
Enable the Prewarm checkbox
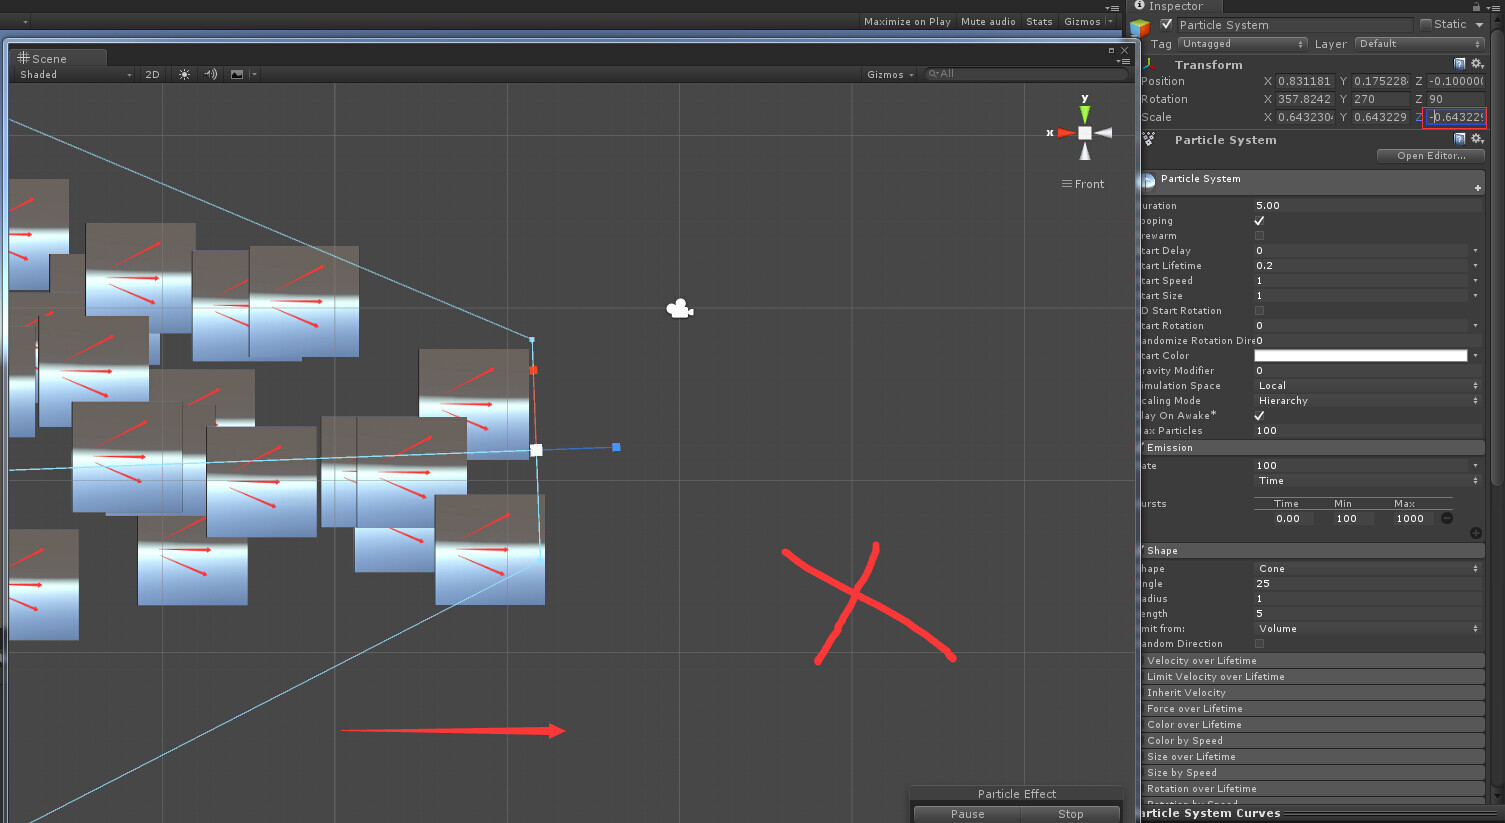point(1260,235)
